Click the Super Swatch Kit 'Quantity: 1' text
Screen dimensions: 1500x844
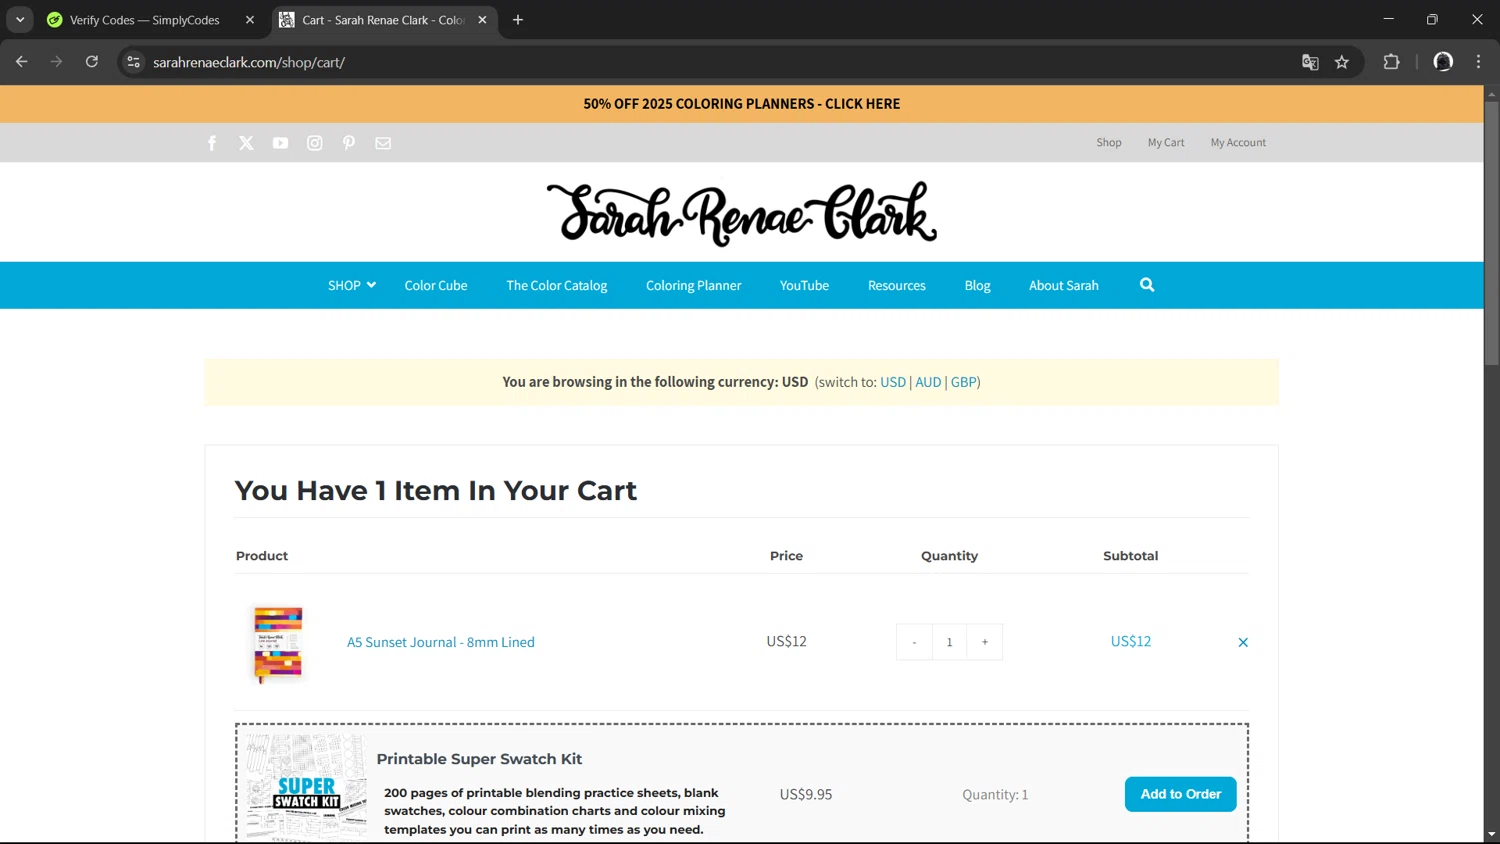(x=995, y=794)
